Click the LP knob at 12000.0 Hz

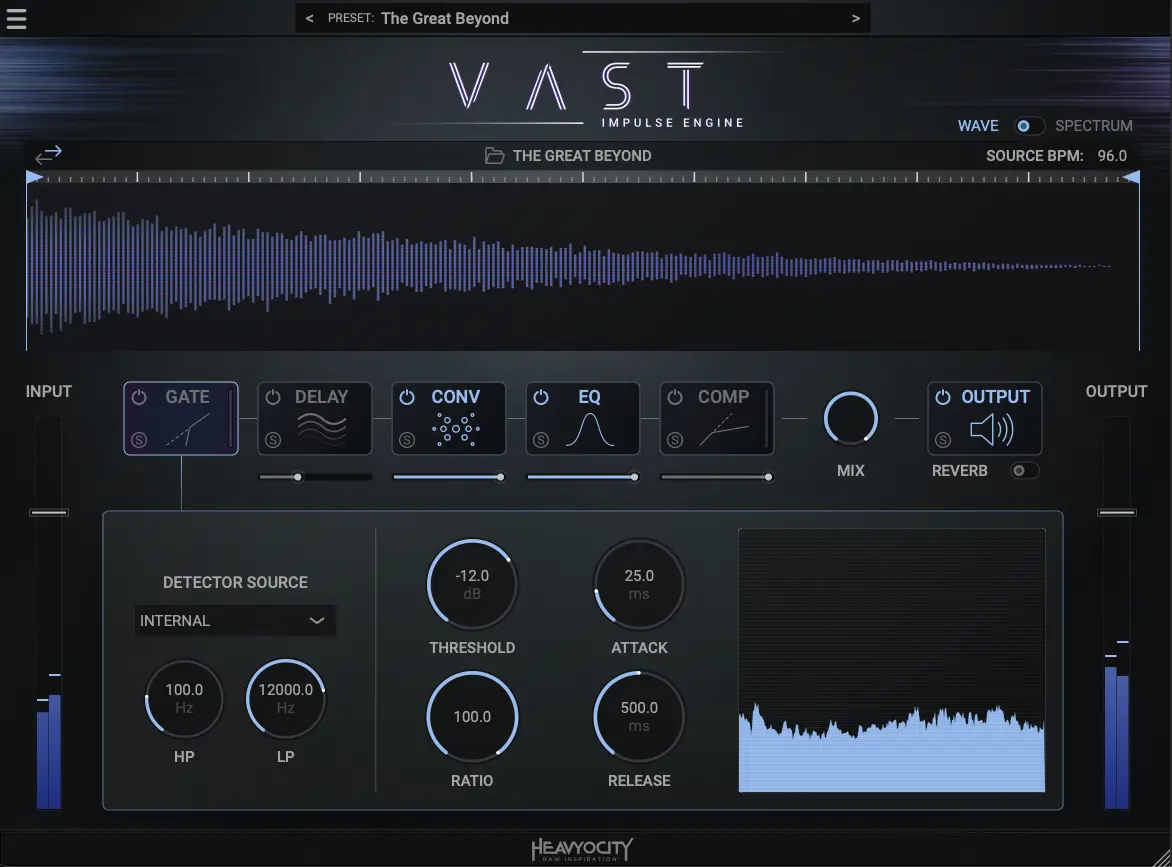coord(286,699)
